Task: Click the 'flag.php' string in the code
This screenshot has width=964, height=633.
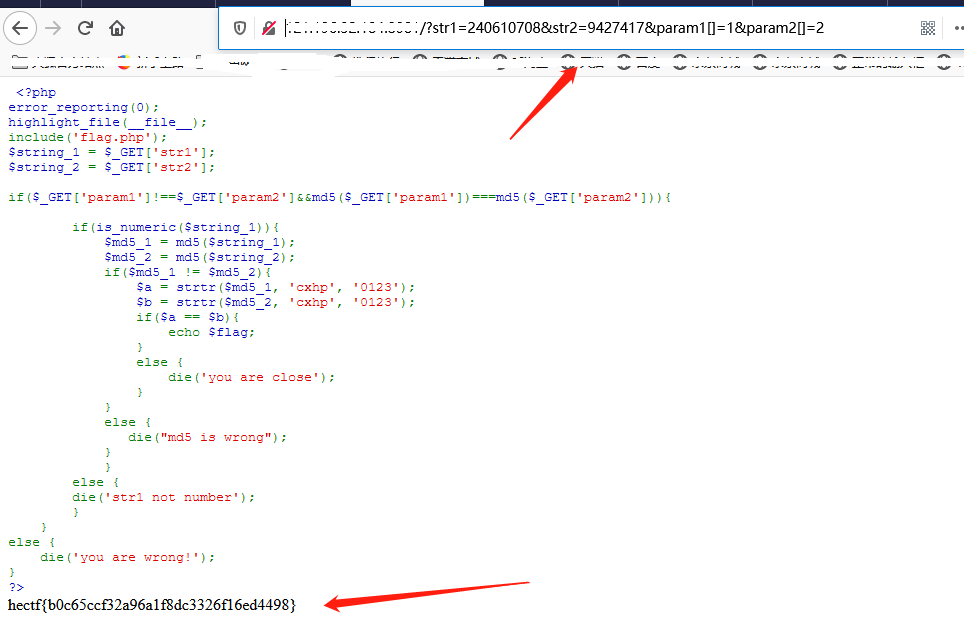Action: coord(111,137)
